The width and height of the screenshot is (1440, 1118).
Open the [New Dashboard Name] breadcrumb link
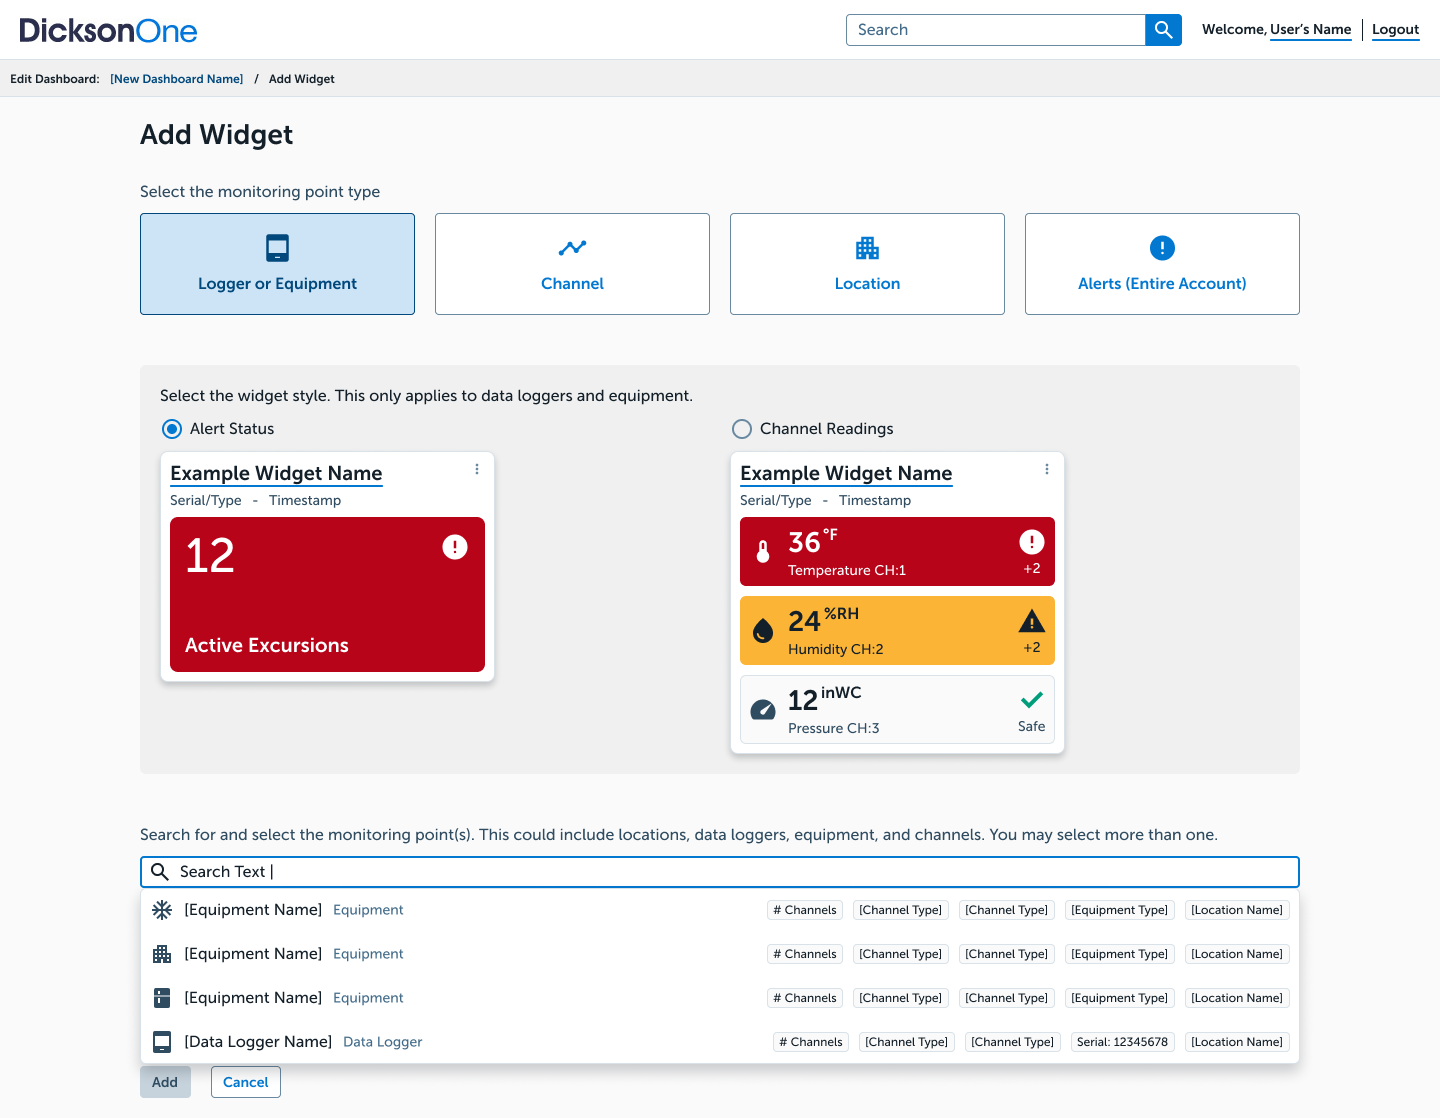[x=177, y=79]
